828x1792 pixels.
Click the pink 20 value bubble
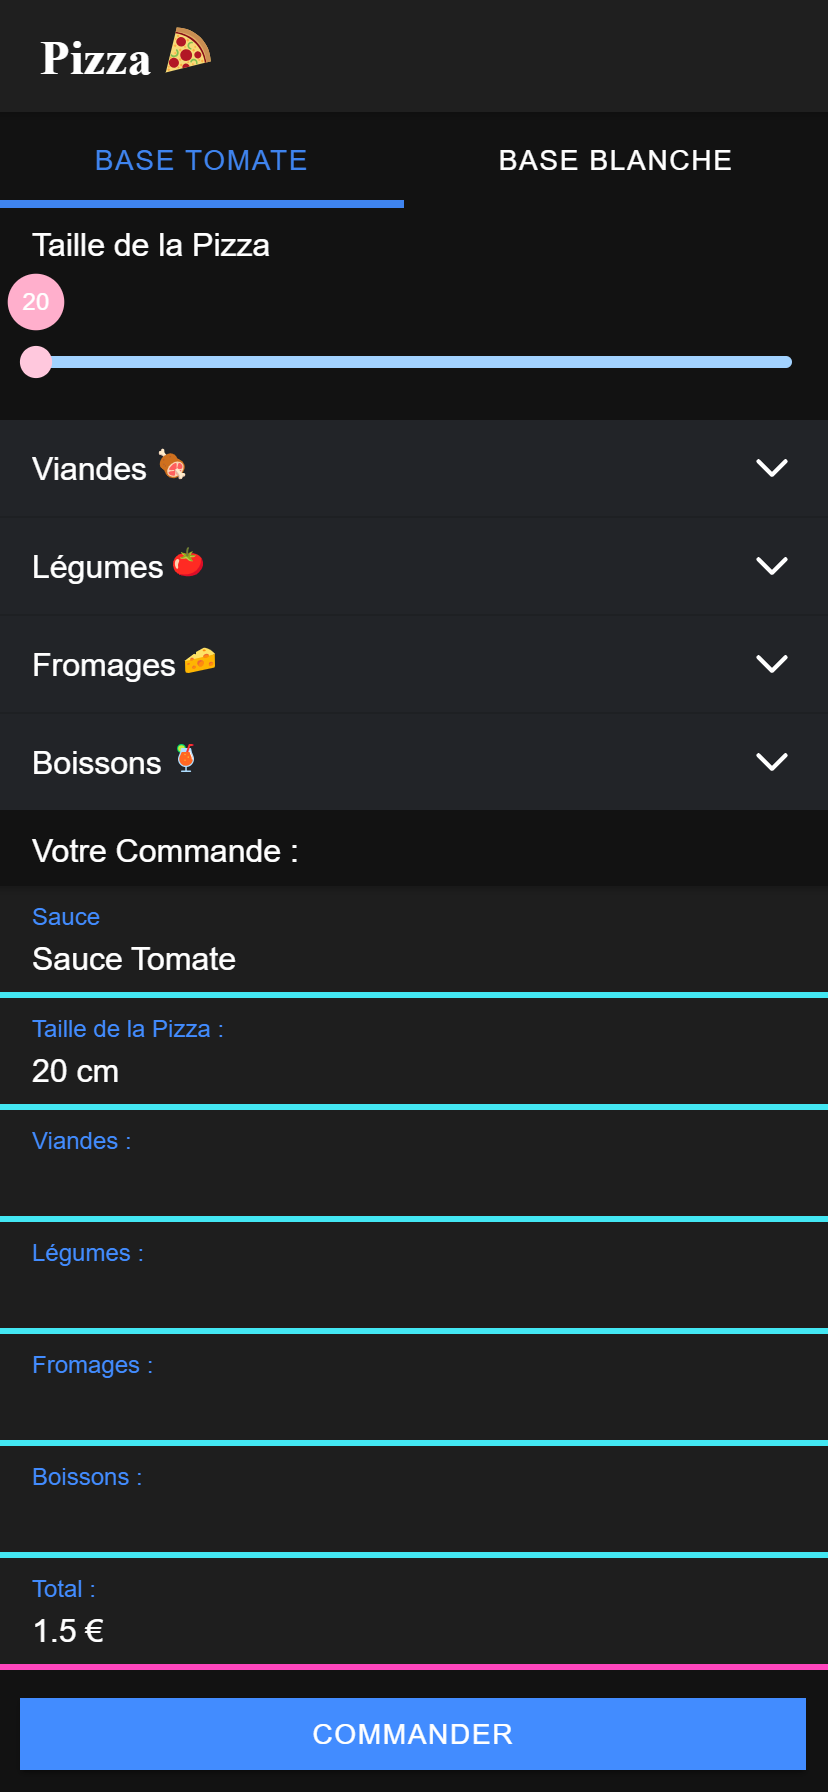tap(36, 302)
